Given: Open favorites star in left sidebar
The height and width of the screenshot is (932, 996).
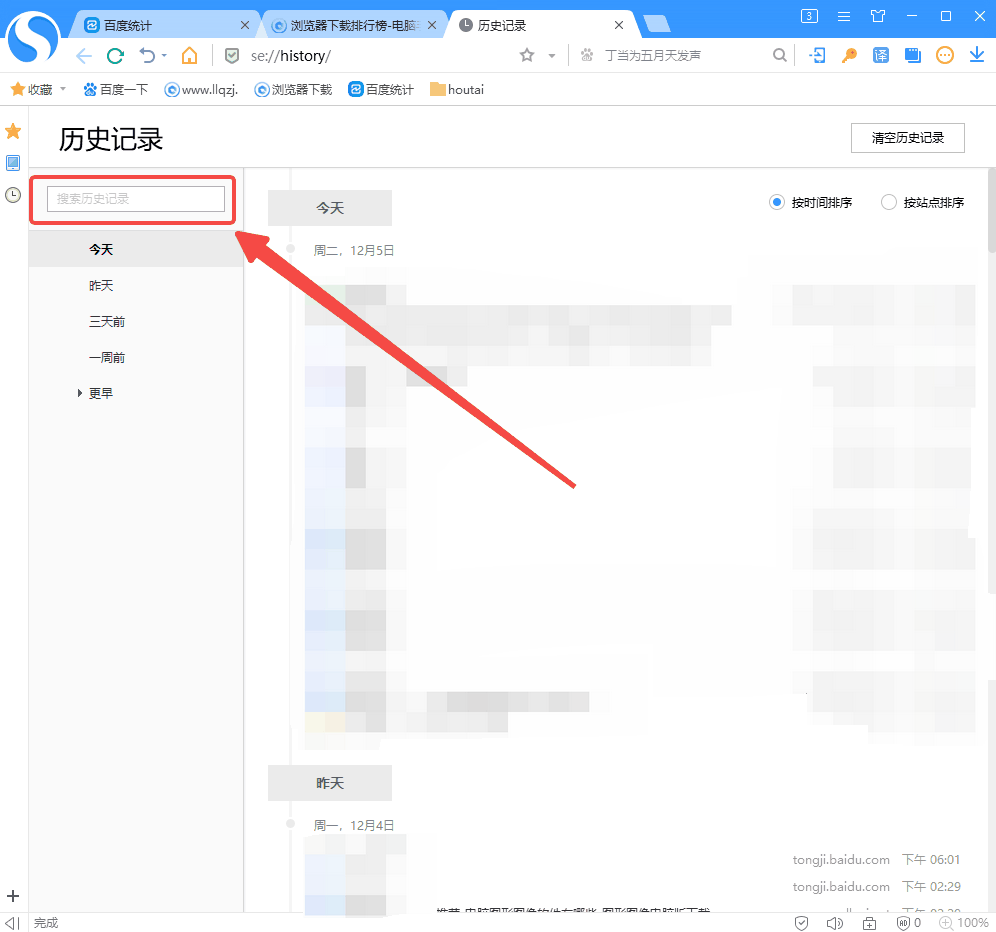Looking at the screenshot, I should (x=13, y=131).
